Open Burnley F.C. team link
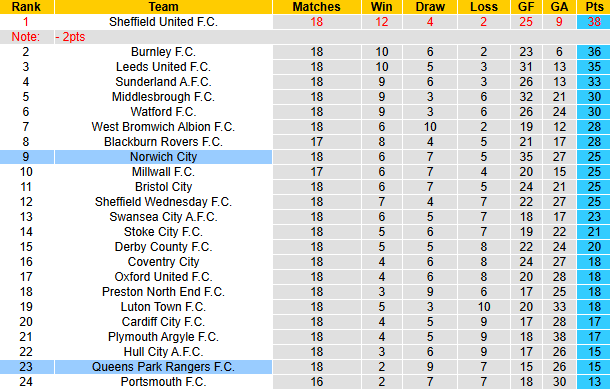The height and width of the screenshot is (390, 610). pos(163,52)
